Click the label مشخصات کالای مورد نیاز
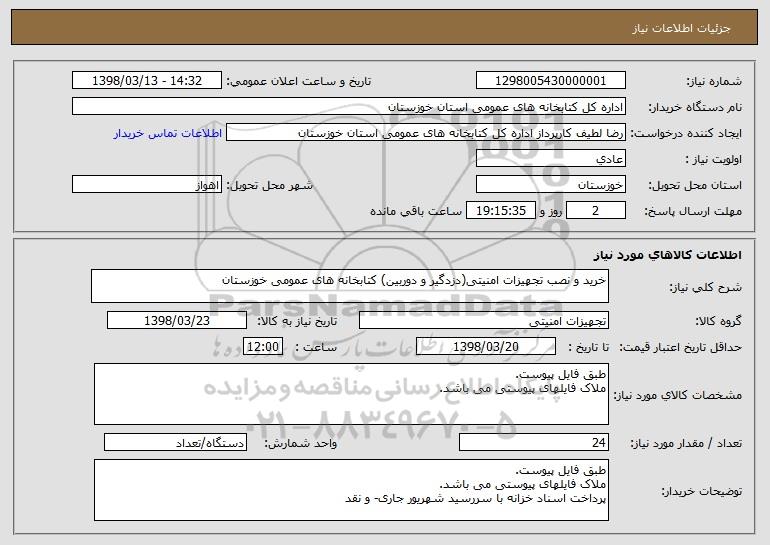Viewport: 770px width, 545px height. tap(678, 395)
